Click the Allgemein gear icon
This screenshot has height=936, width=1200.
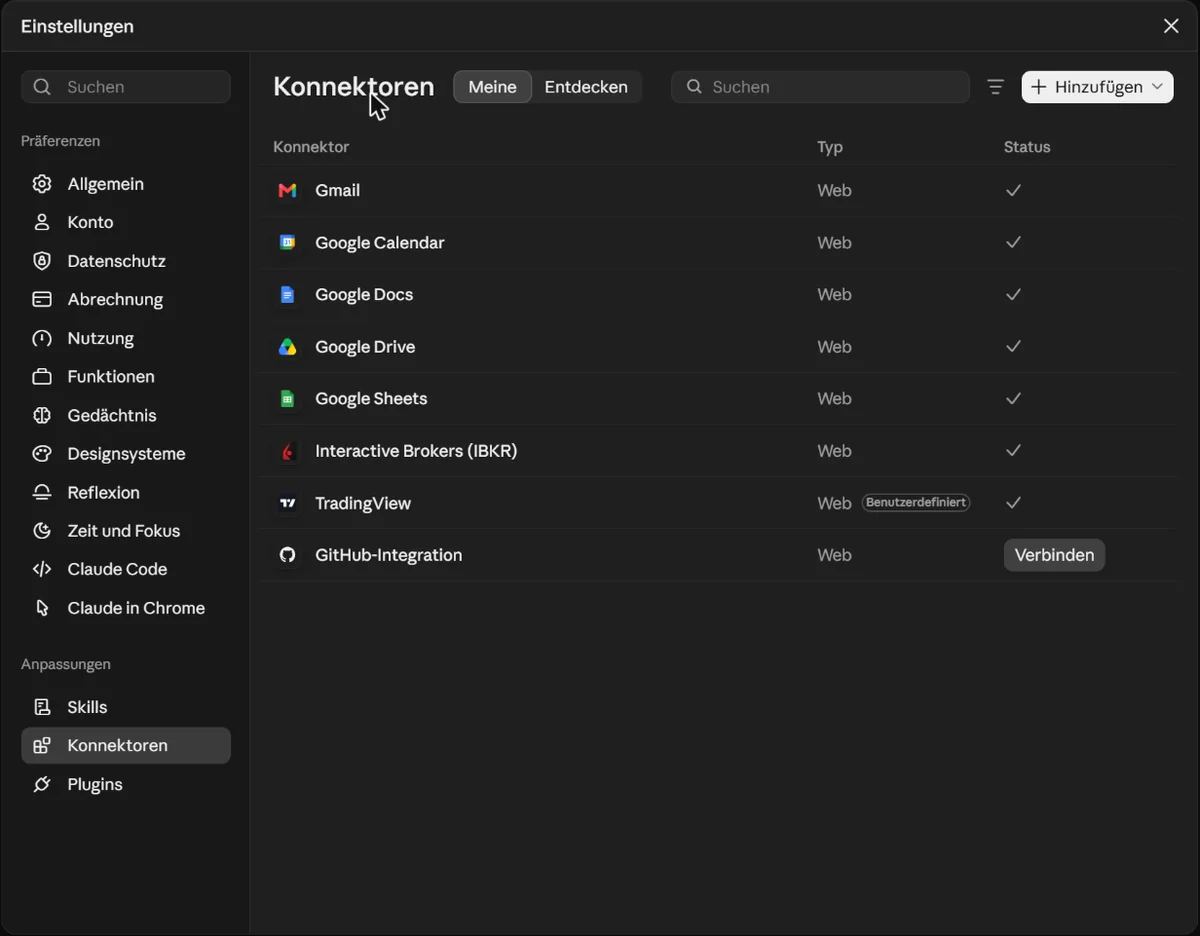[x=42, y=184]
